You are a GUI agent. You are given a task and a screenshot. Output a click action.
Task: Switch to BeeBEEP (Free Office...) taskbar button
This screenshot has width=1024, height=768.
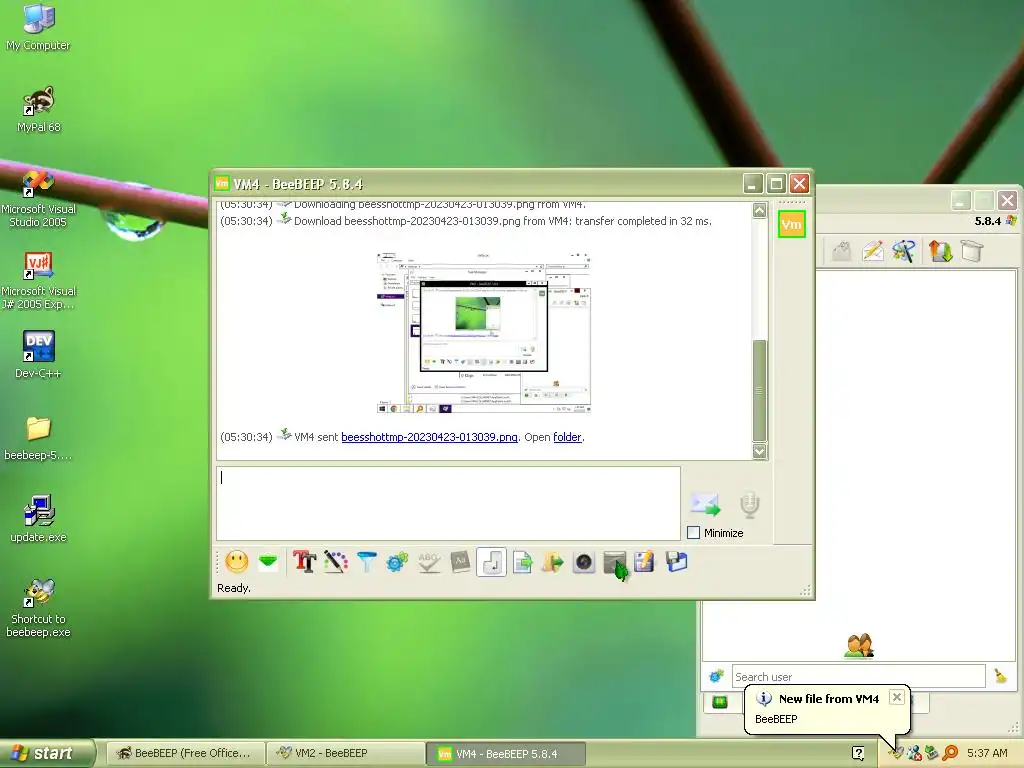[185, 753]
